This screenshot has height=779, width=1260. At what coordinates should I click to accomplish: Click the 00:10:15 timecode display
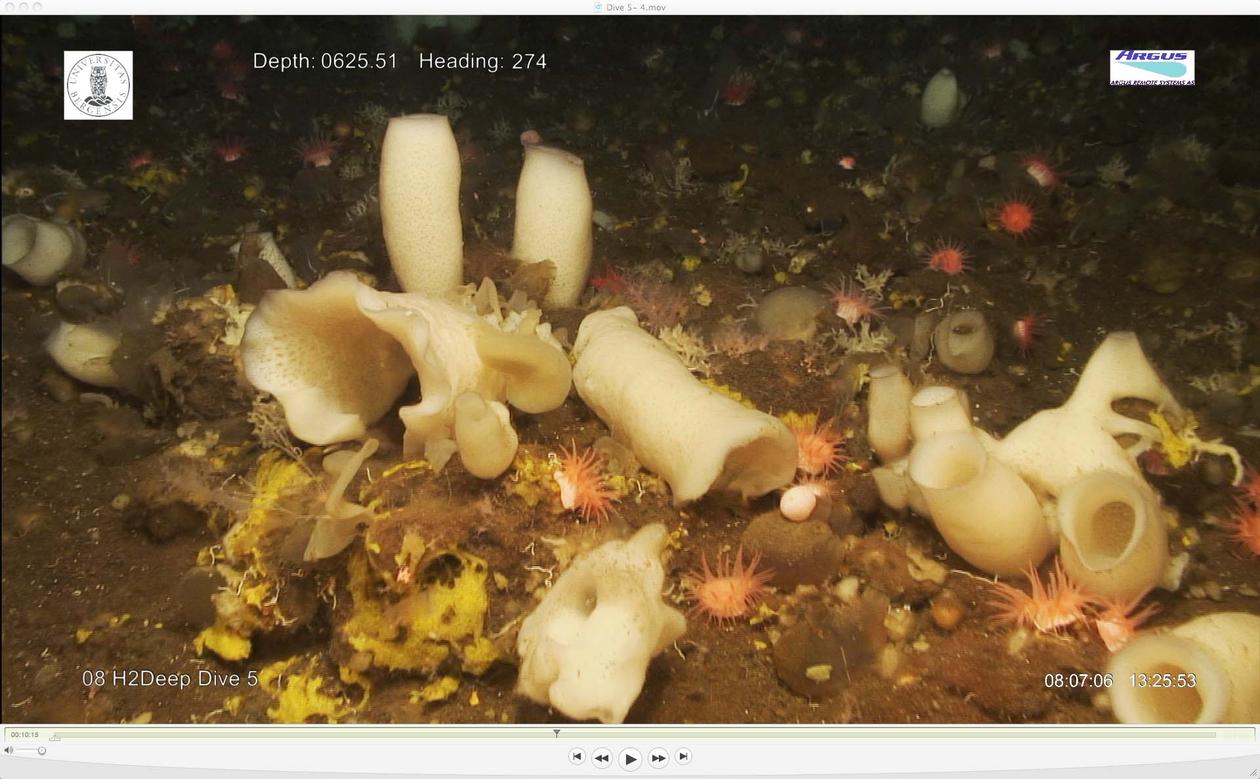25,735
